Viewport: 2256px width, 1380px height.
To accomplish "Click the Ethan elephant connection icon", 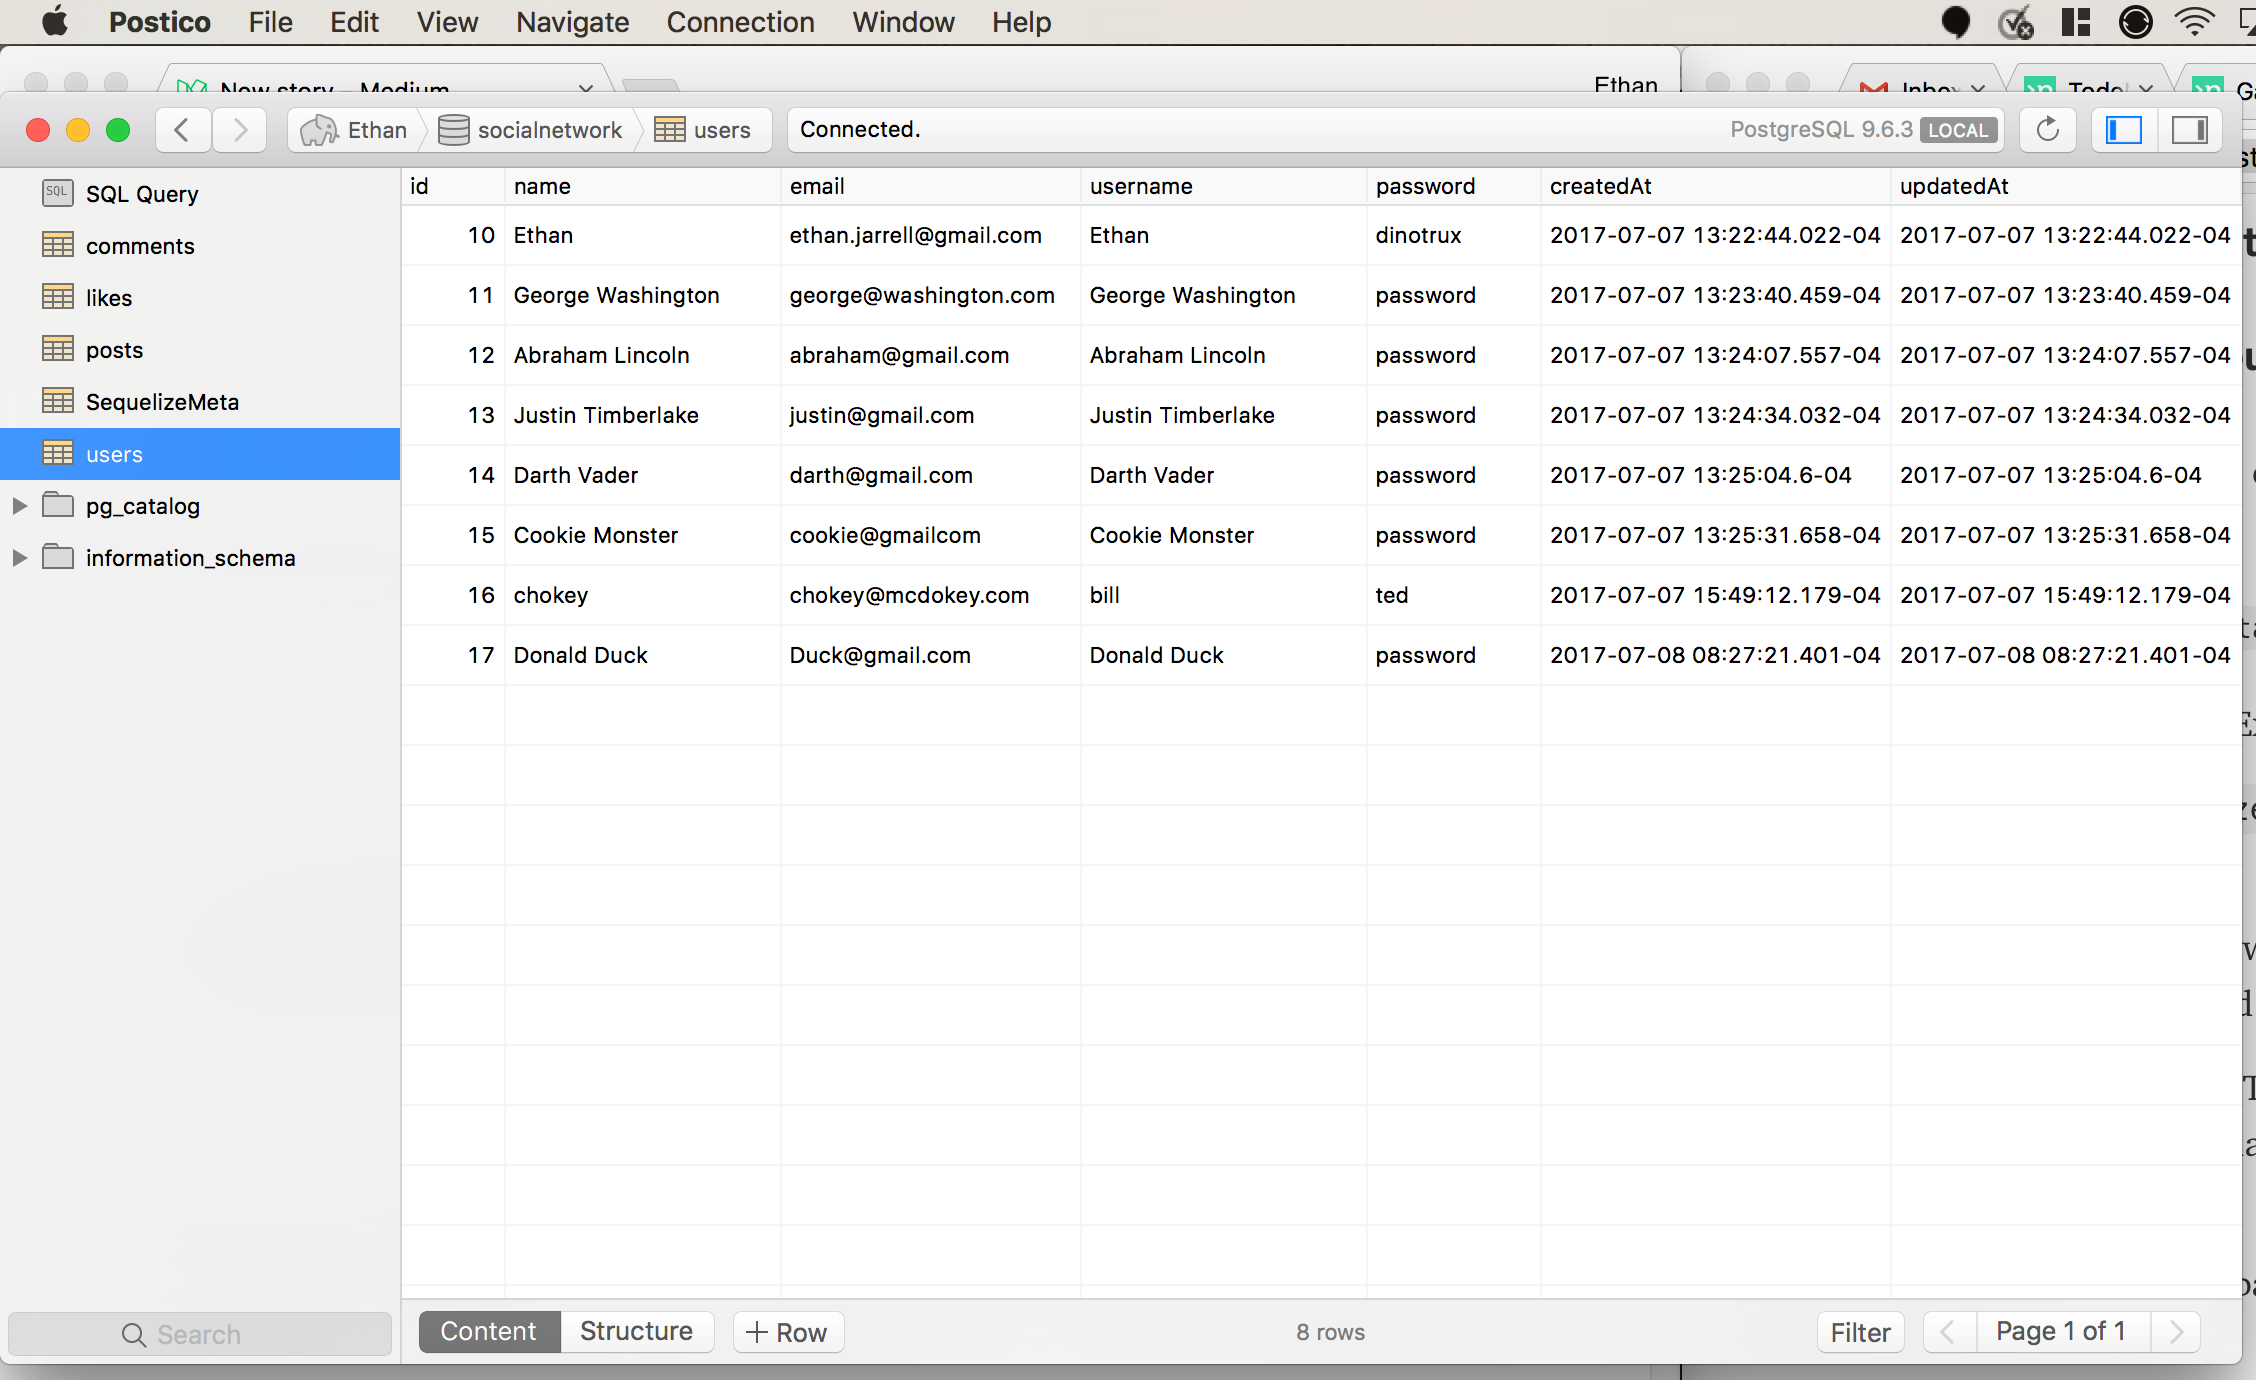I will click(x=320, y=130).
